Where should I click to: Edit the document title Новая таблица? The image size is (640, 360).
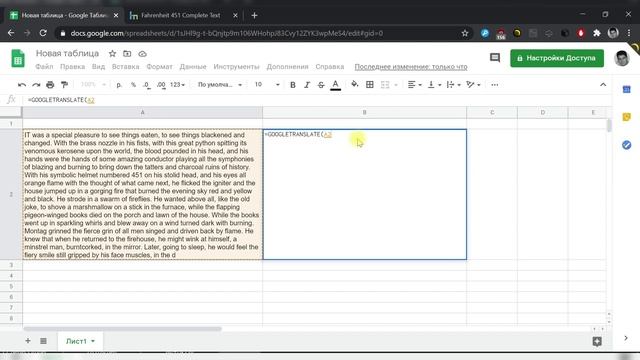pos(67,53)
